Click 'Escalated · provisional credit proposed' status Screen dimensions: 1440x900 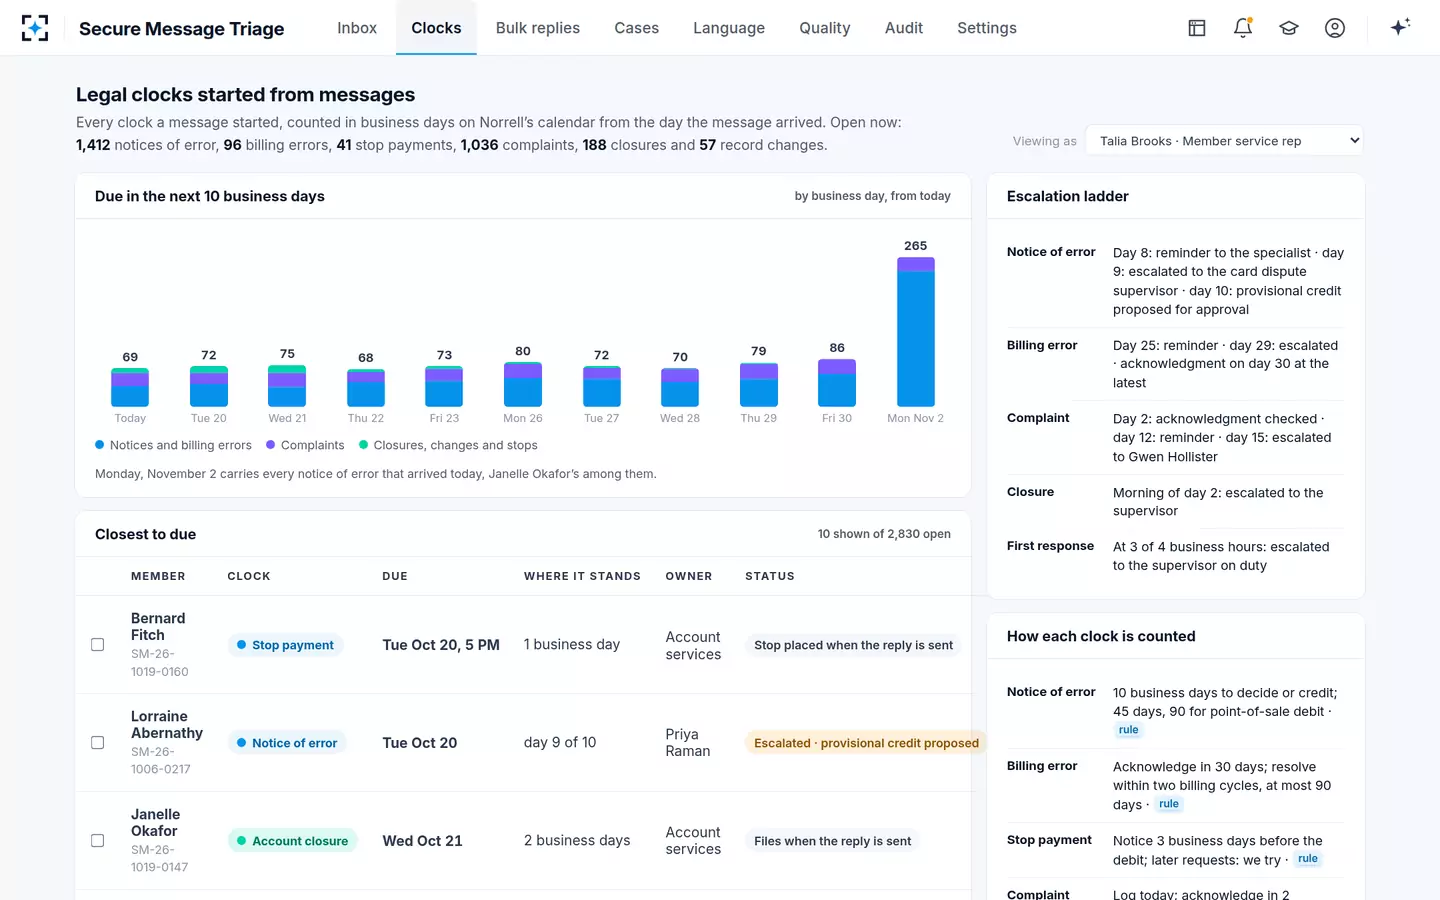tap(866, 743)
